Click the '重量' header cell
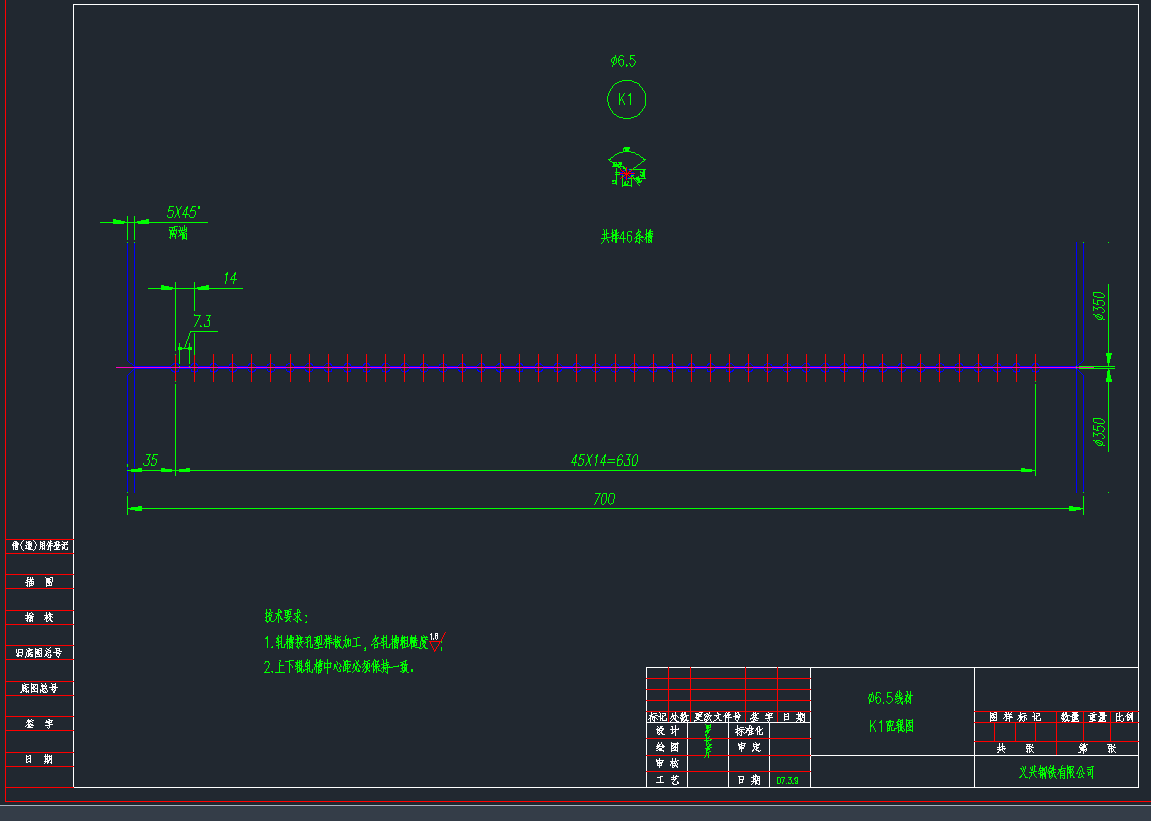The image size is (1151, 821). (x=1097, y=717)
